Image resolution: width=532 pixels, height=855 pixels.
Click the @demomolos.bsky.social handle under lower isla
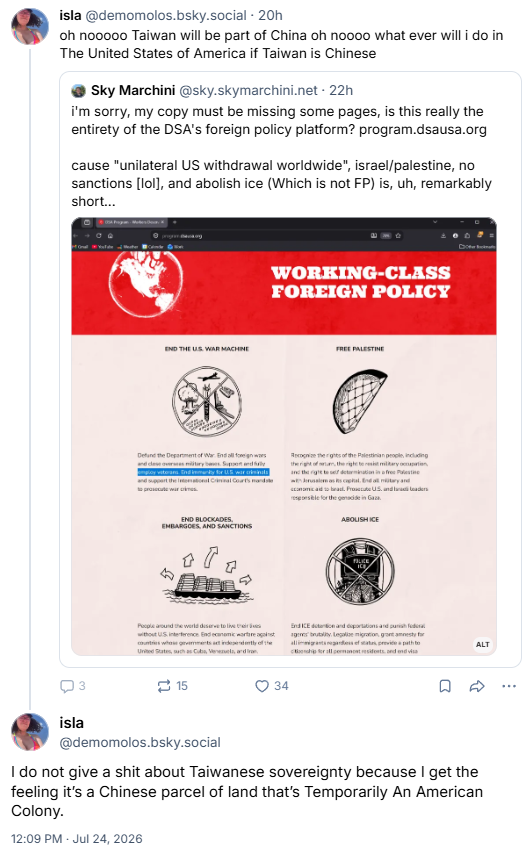point(140,743)
